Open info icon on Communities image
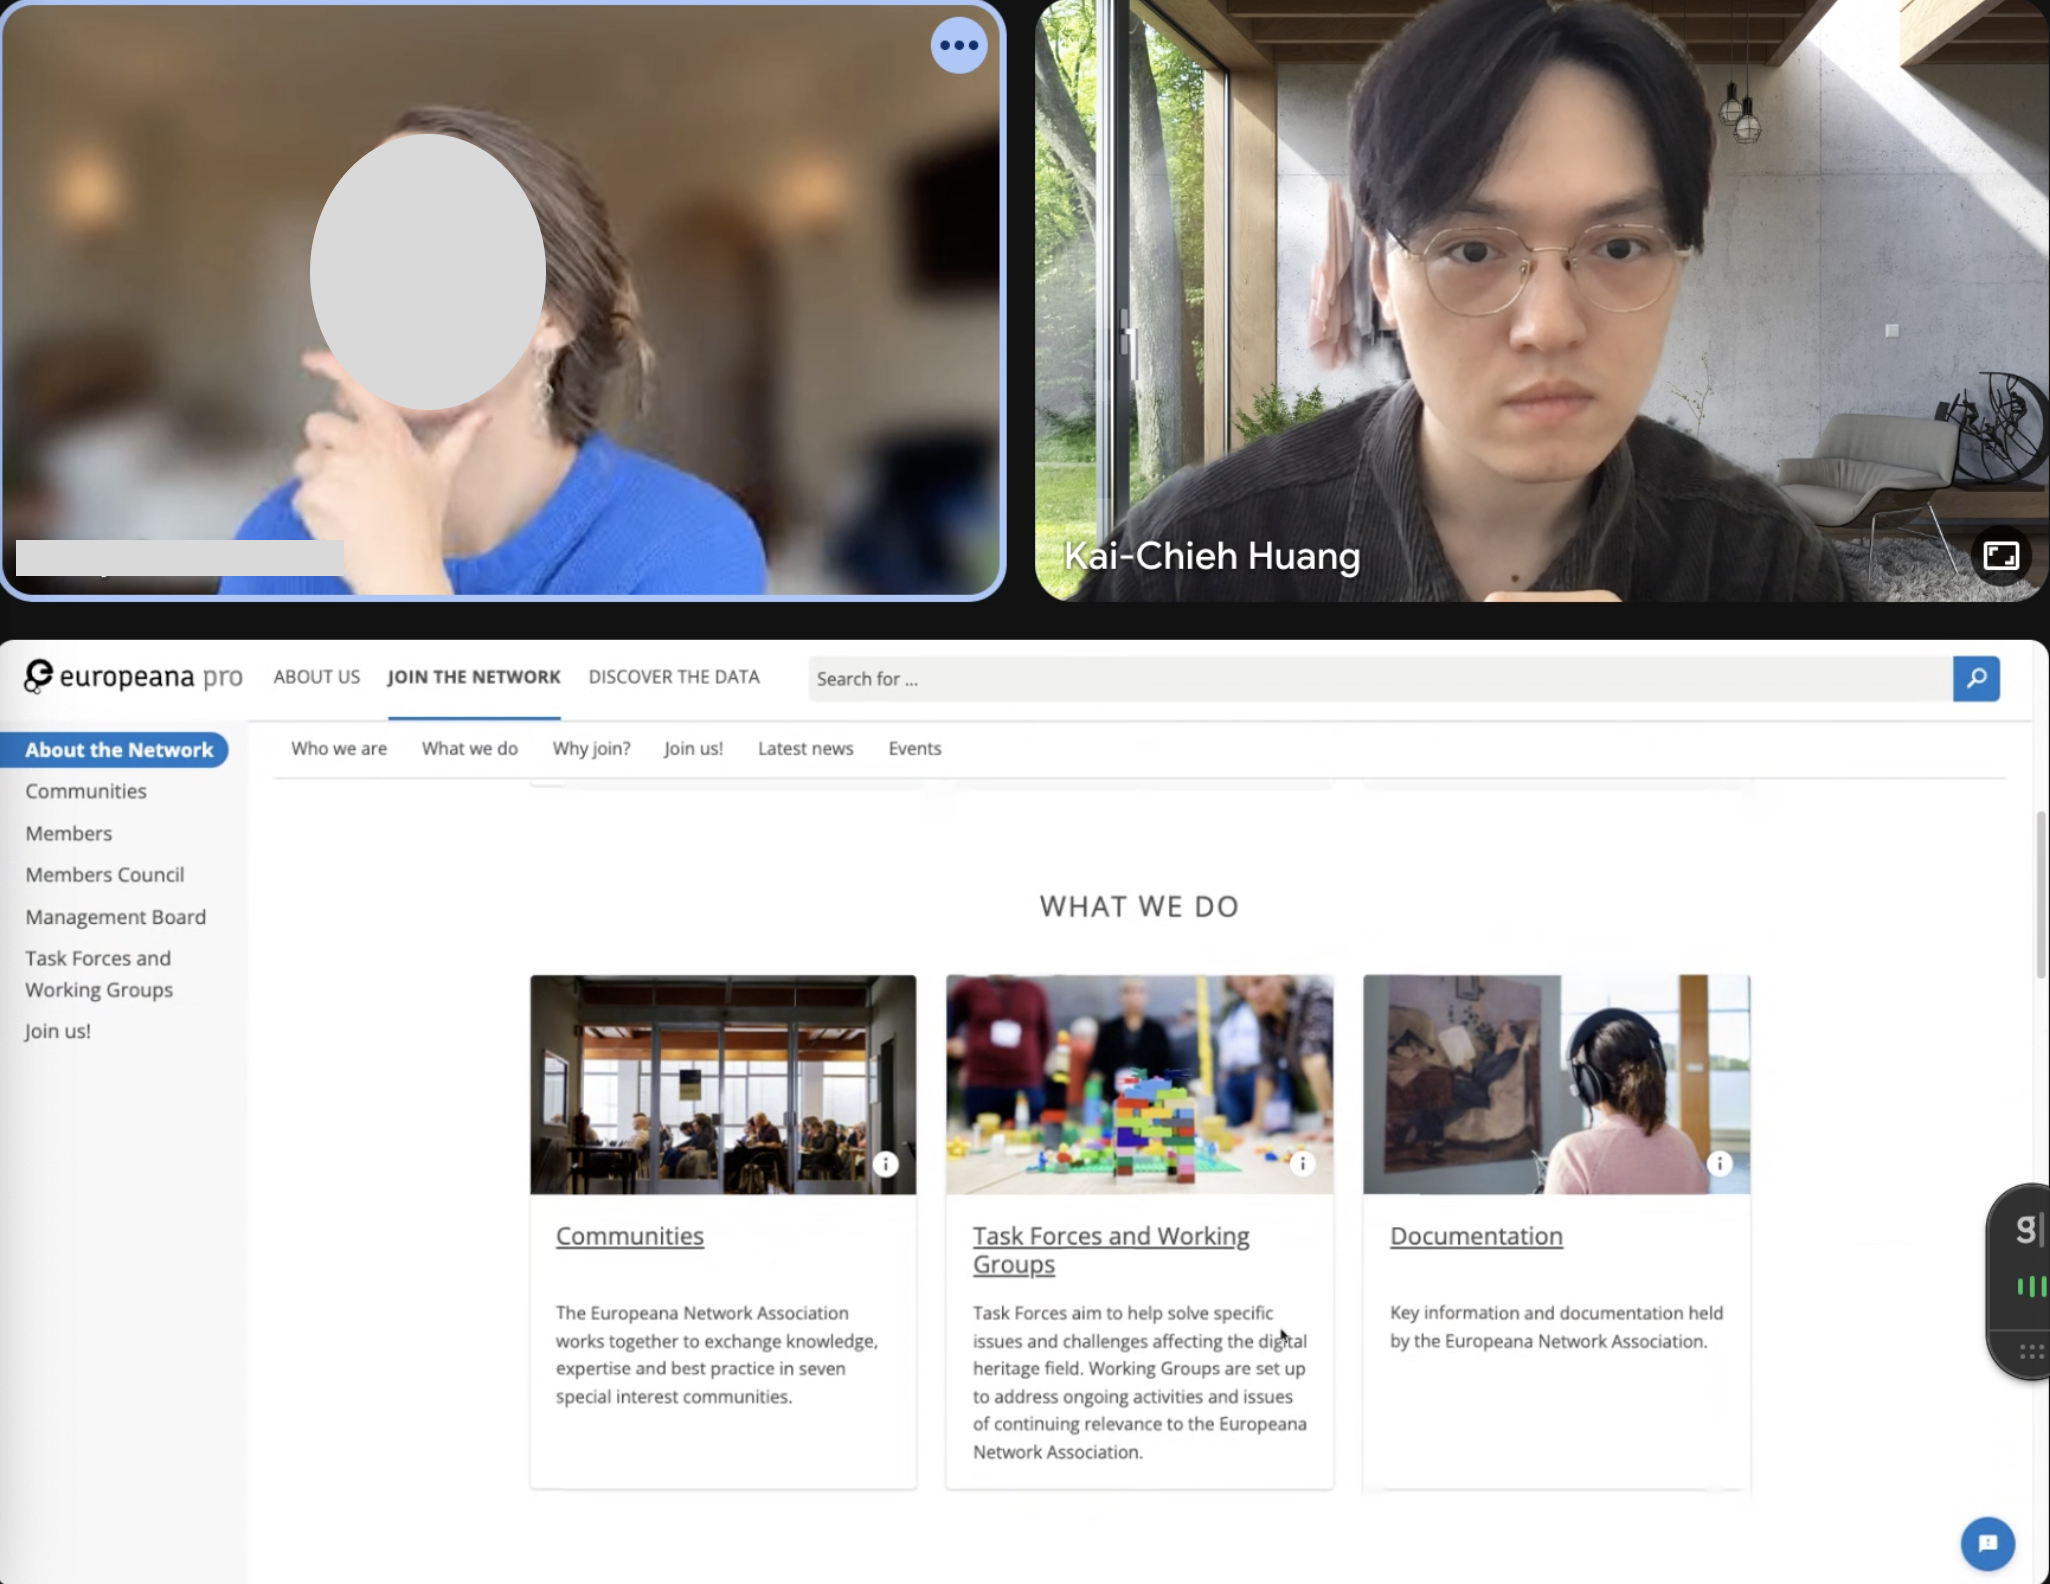Image resolution: width=2050 pixels, height=1584 pixels. 885,1163
